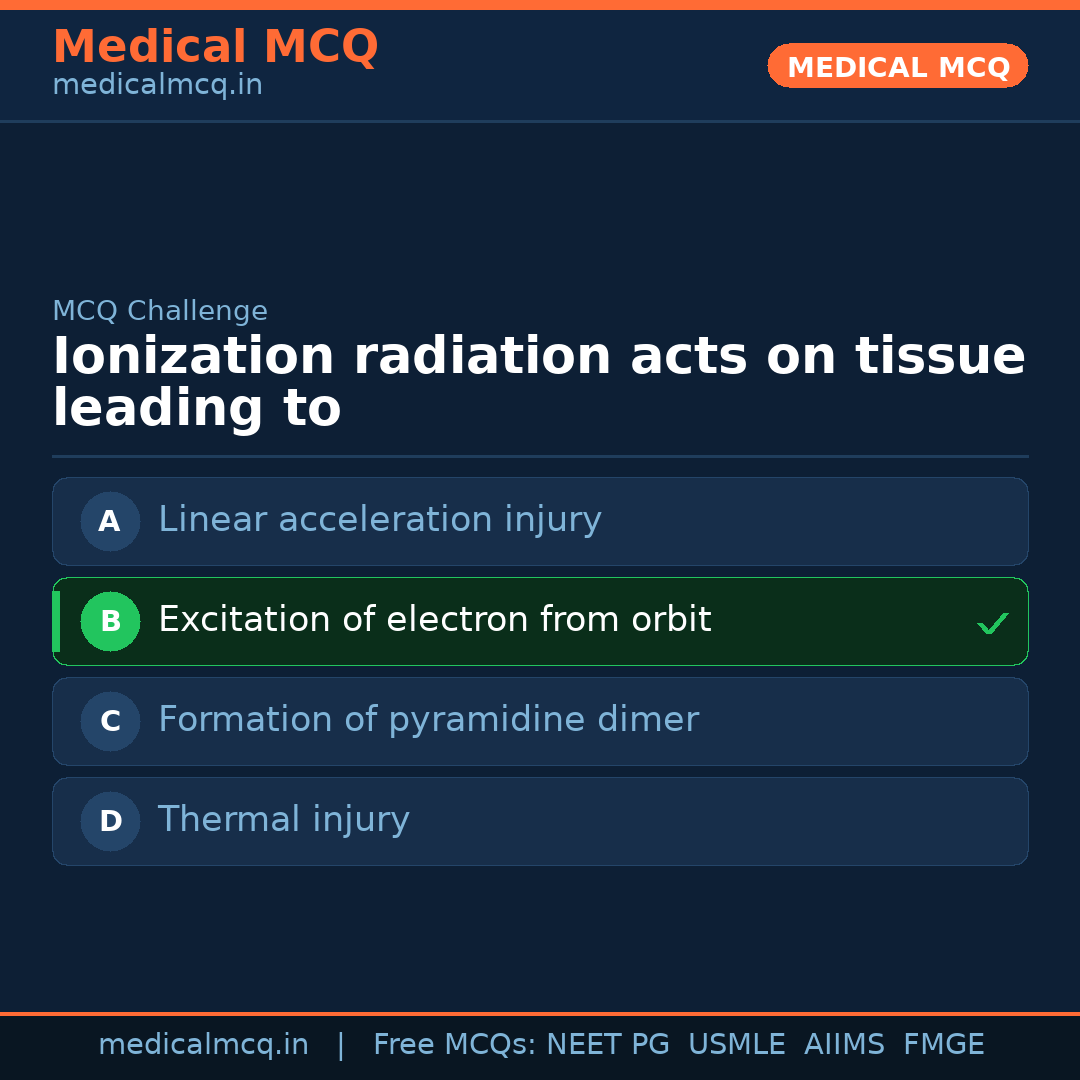Click "FMGE" in the footer
The height and width of the screenshot is (1080, 1080).
(944, 1045)
